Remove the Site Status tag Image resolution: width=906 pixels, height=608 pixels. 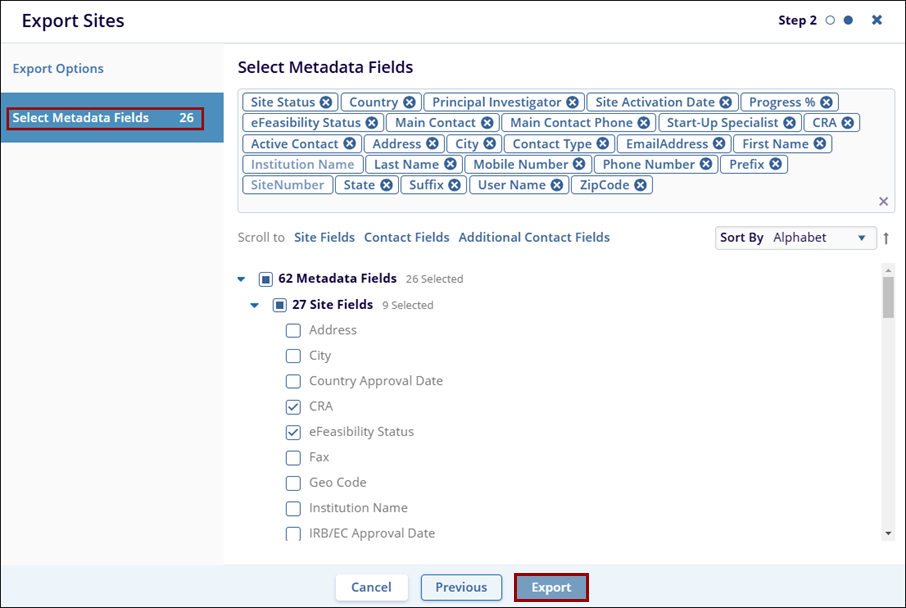point(325,102)
